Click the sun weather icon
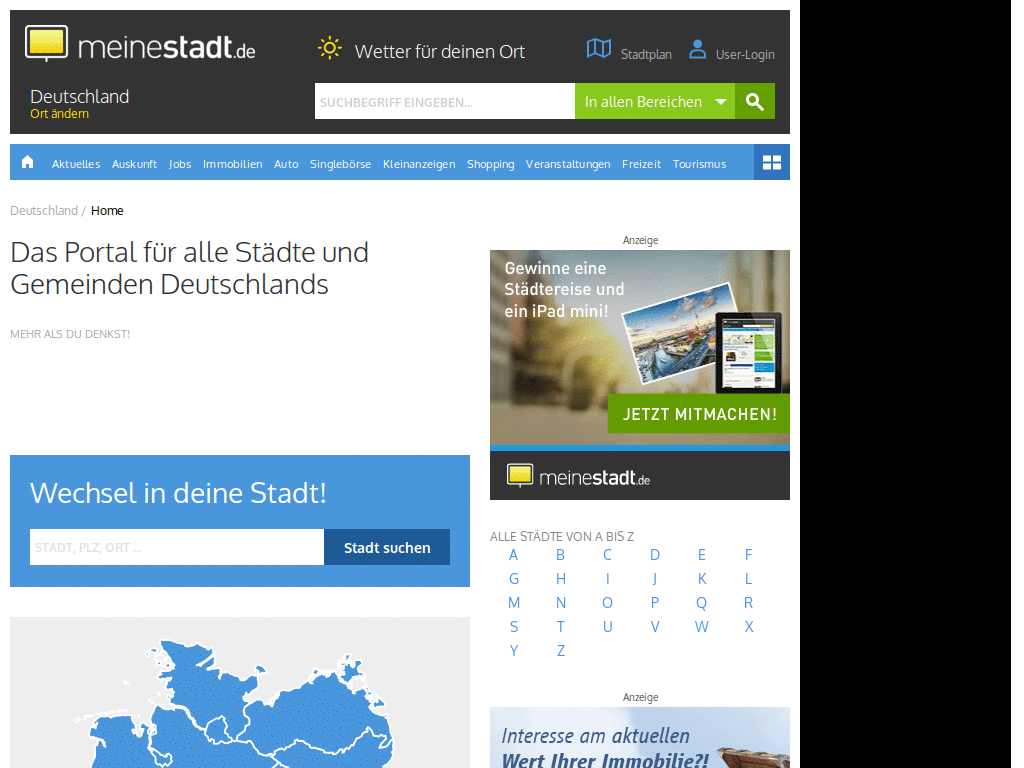Viewport: 1024px width, 768px height. click(x=330, y=48)
